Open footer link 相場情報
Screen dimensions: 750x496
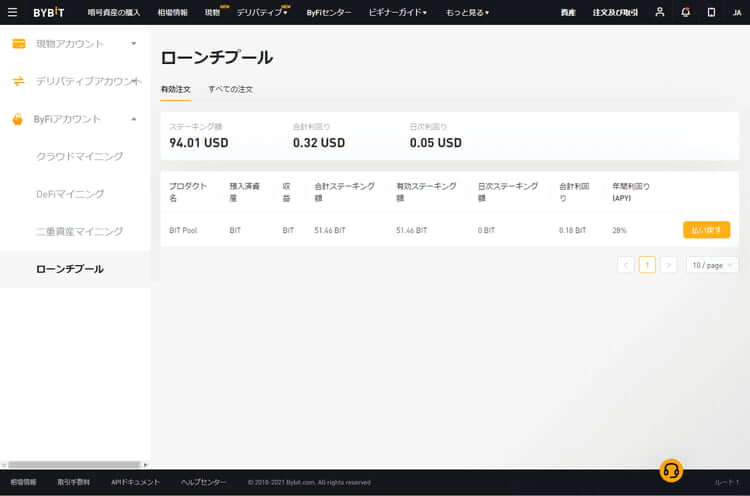[23, 483]
